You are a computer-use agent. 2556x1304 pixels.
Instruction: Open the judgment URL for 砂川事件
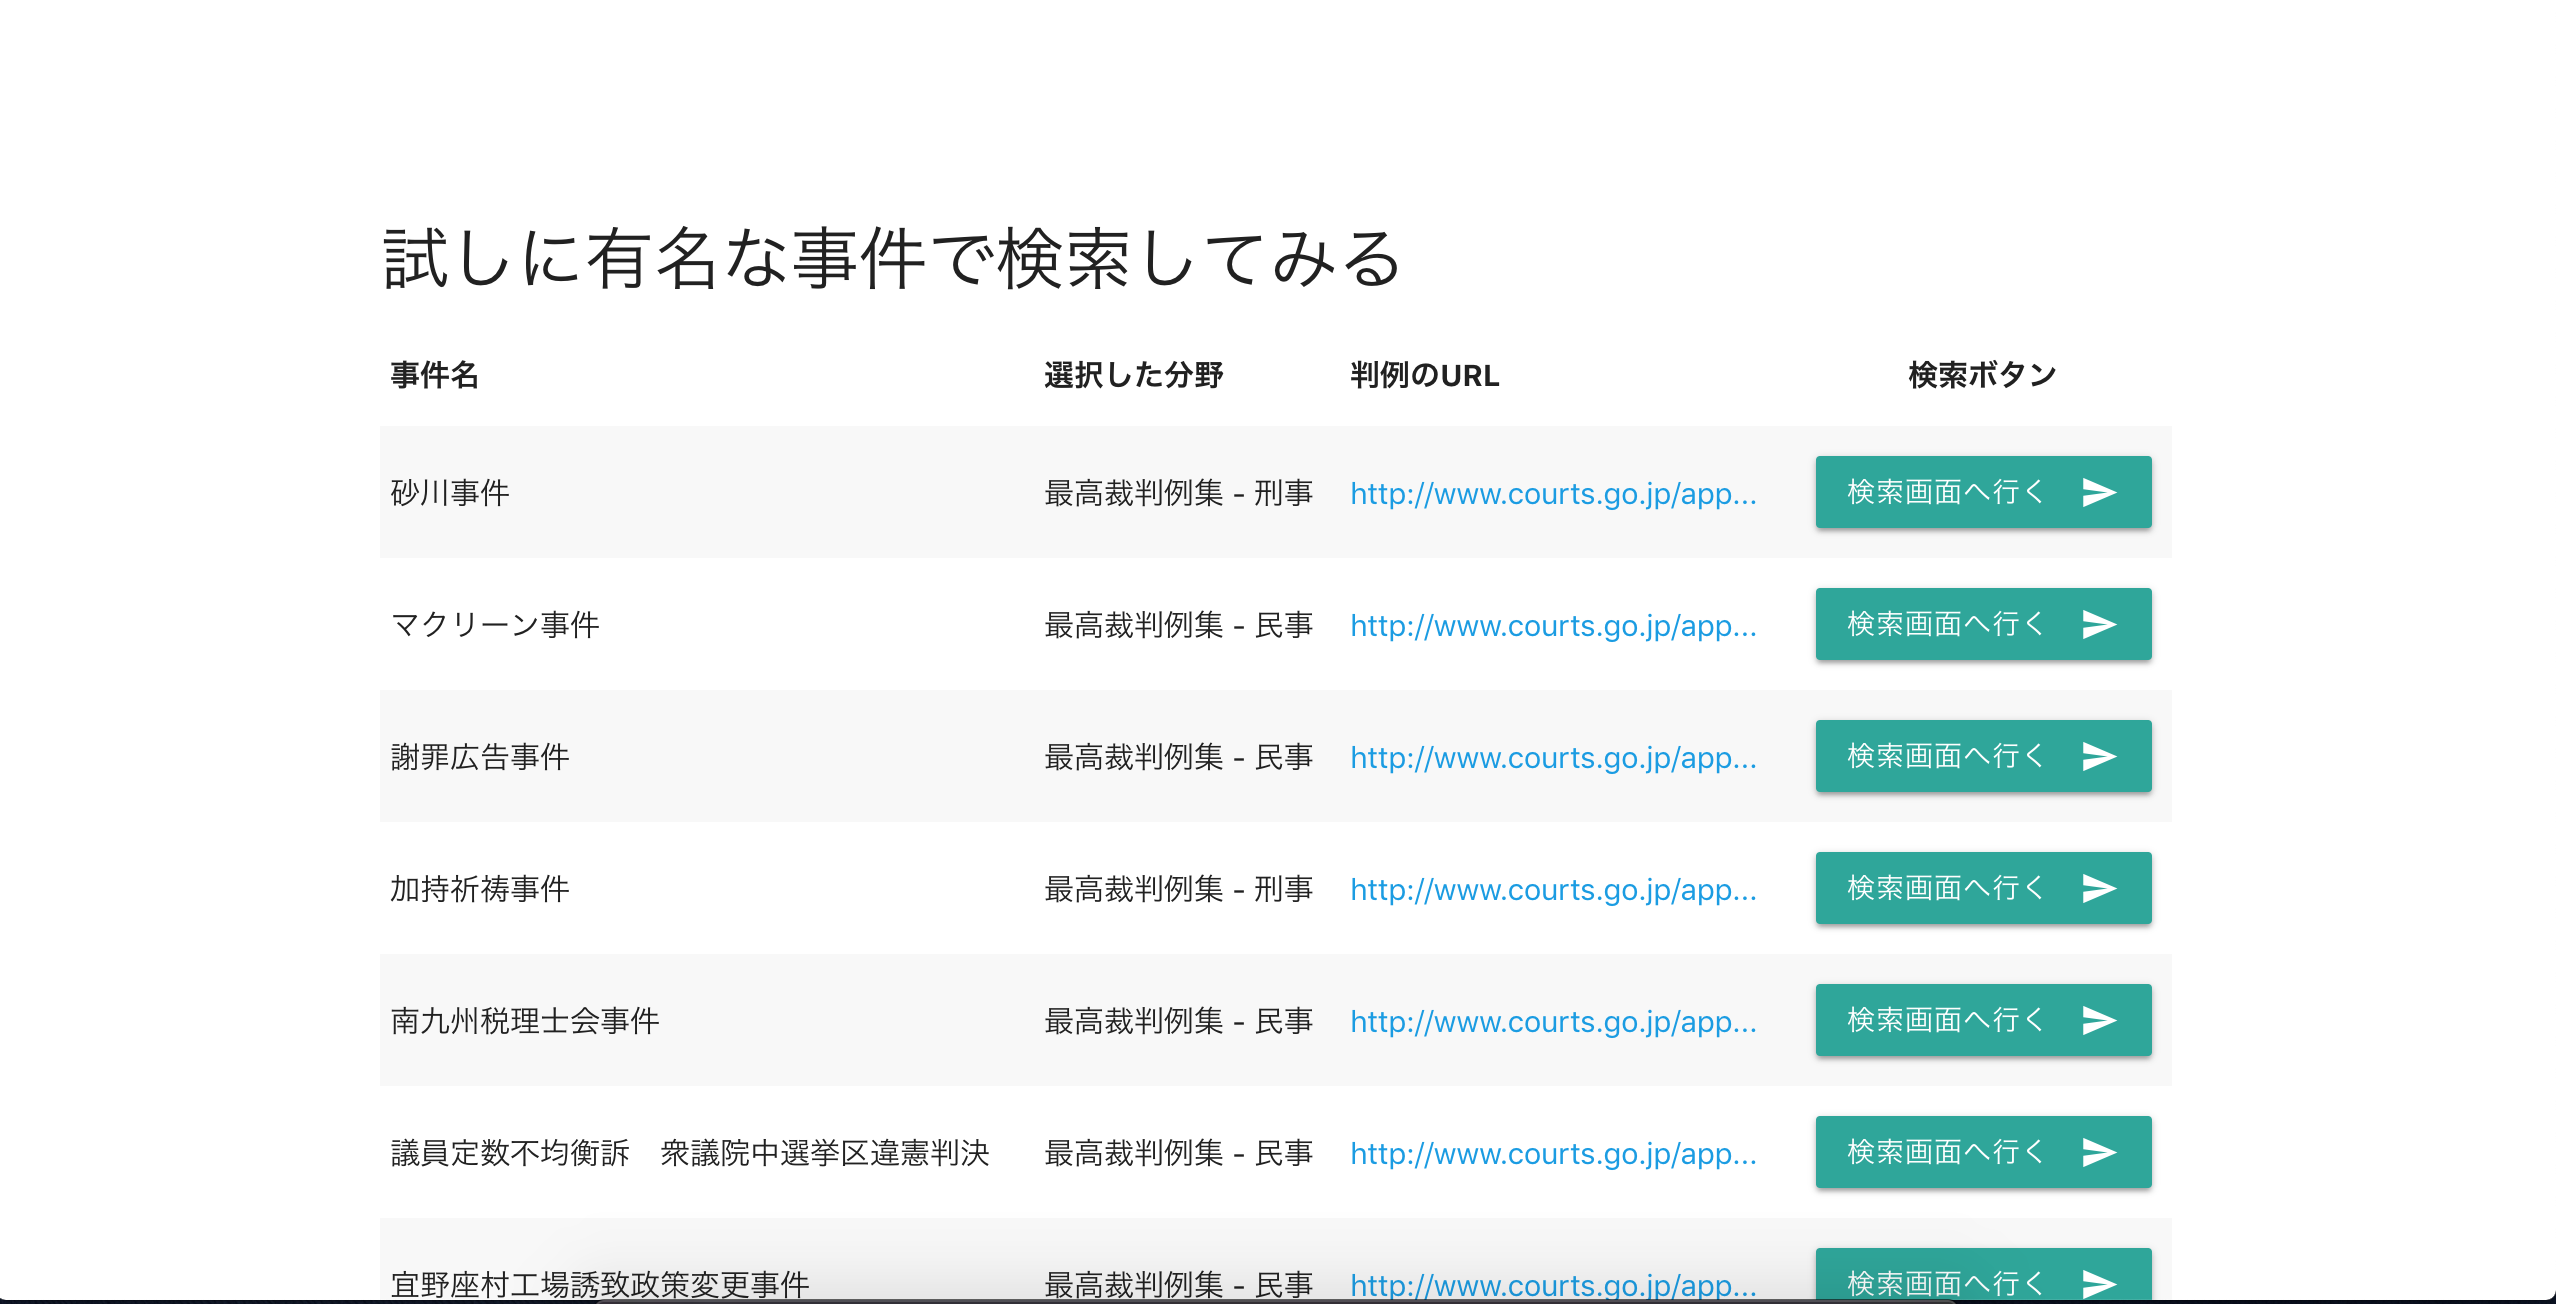pos(1553,493)
